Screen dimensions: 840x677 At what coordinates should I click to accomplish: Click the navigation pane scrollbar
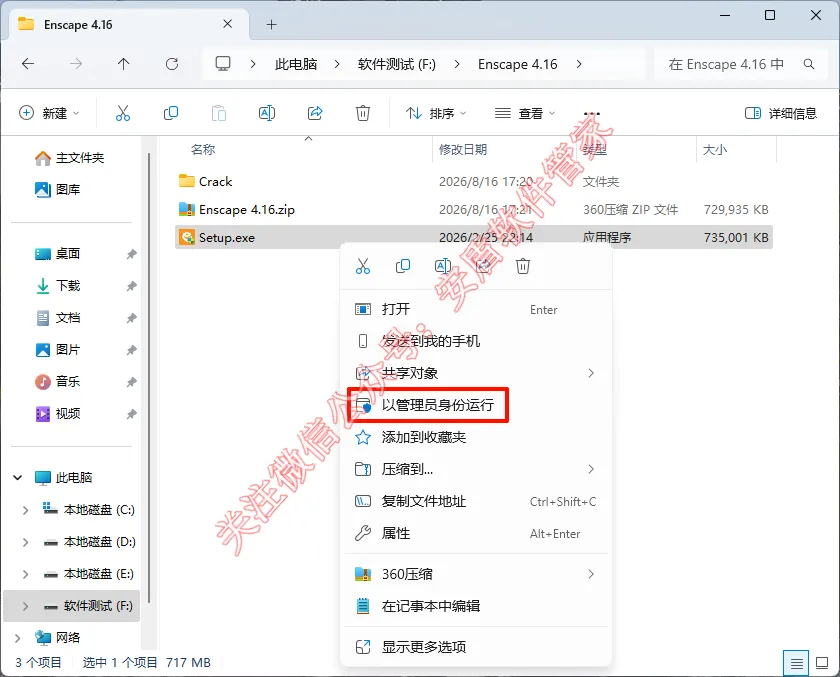pyautogui.click(x=149, y=378)
